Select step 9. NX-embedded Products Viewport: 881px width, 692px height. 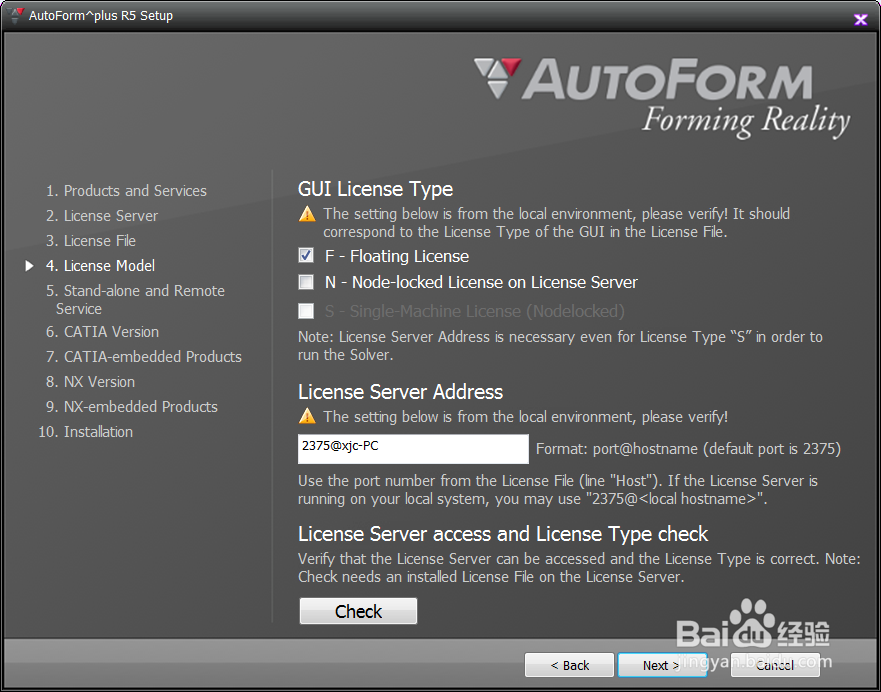click(x=132, y=407)
